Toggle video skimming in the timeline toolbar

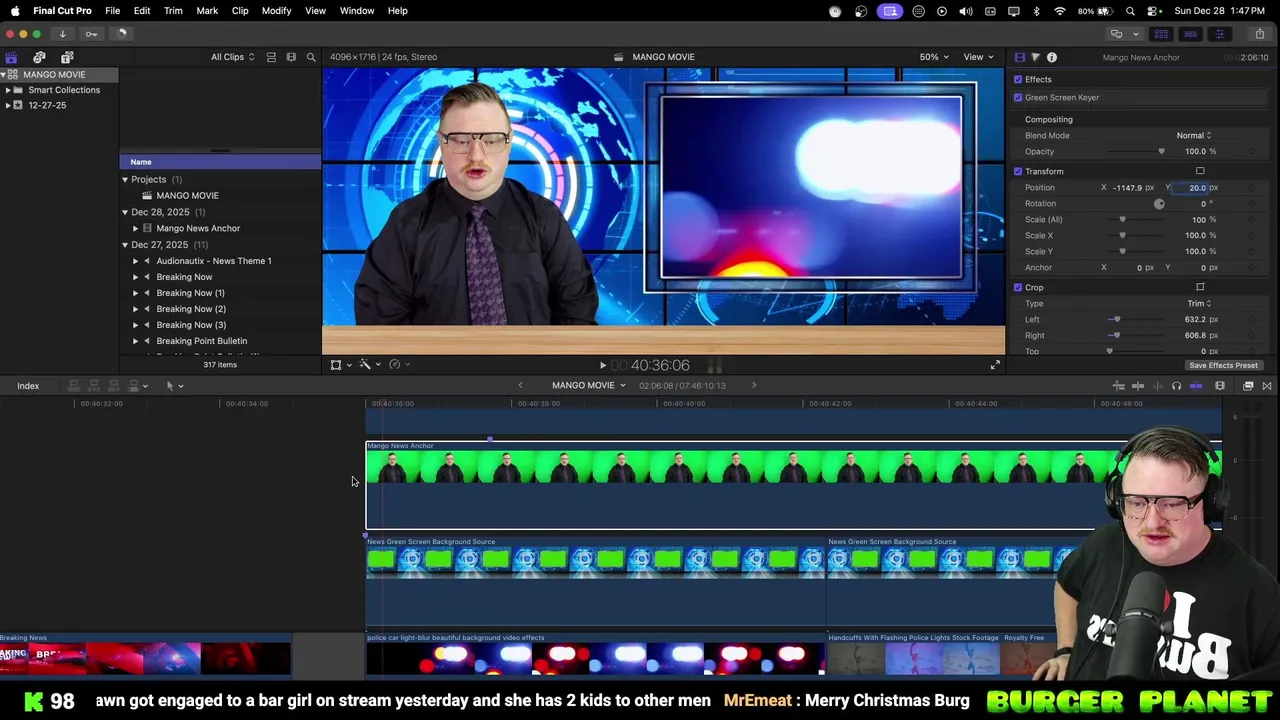pos(1138,386)
